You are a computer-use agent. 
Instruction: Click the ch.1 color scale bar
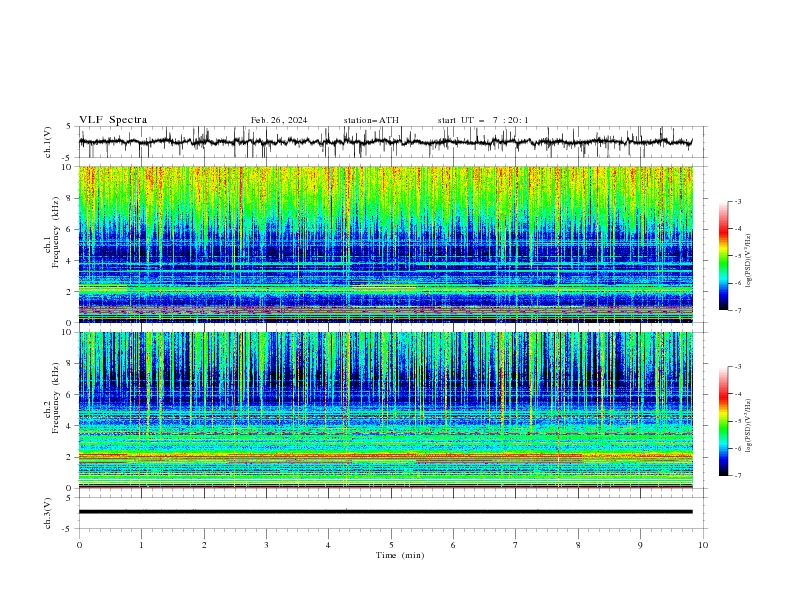coord(723,256)
